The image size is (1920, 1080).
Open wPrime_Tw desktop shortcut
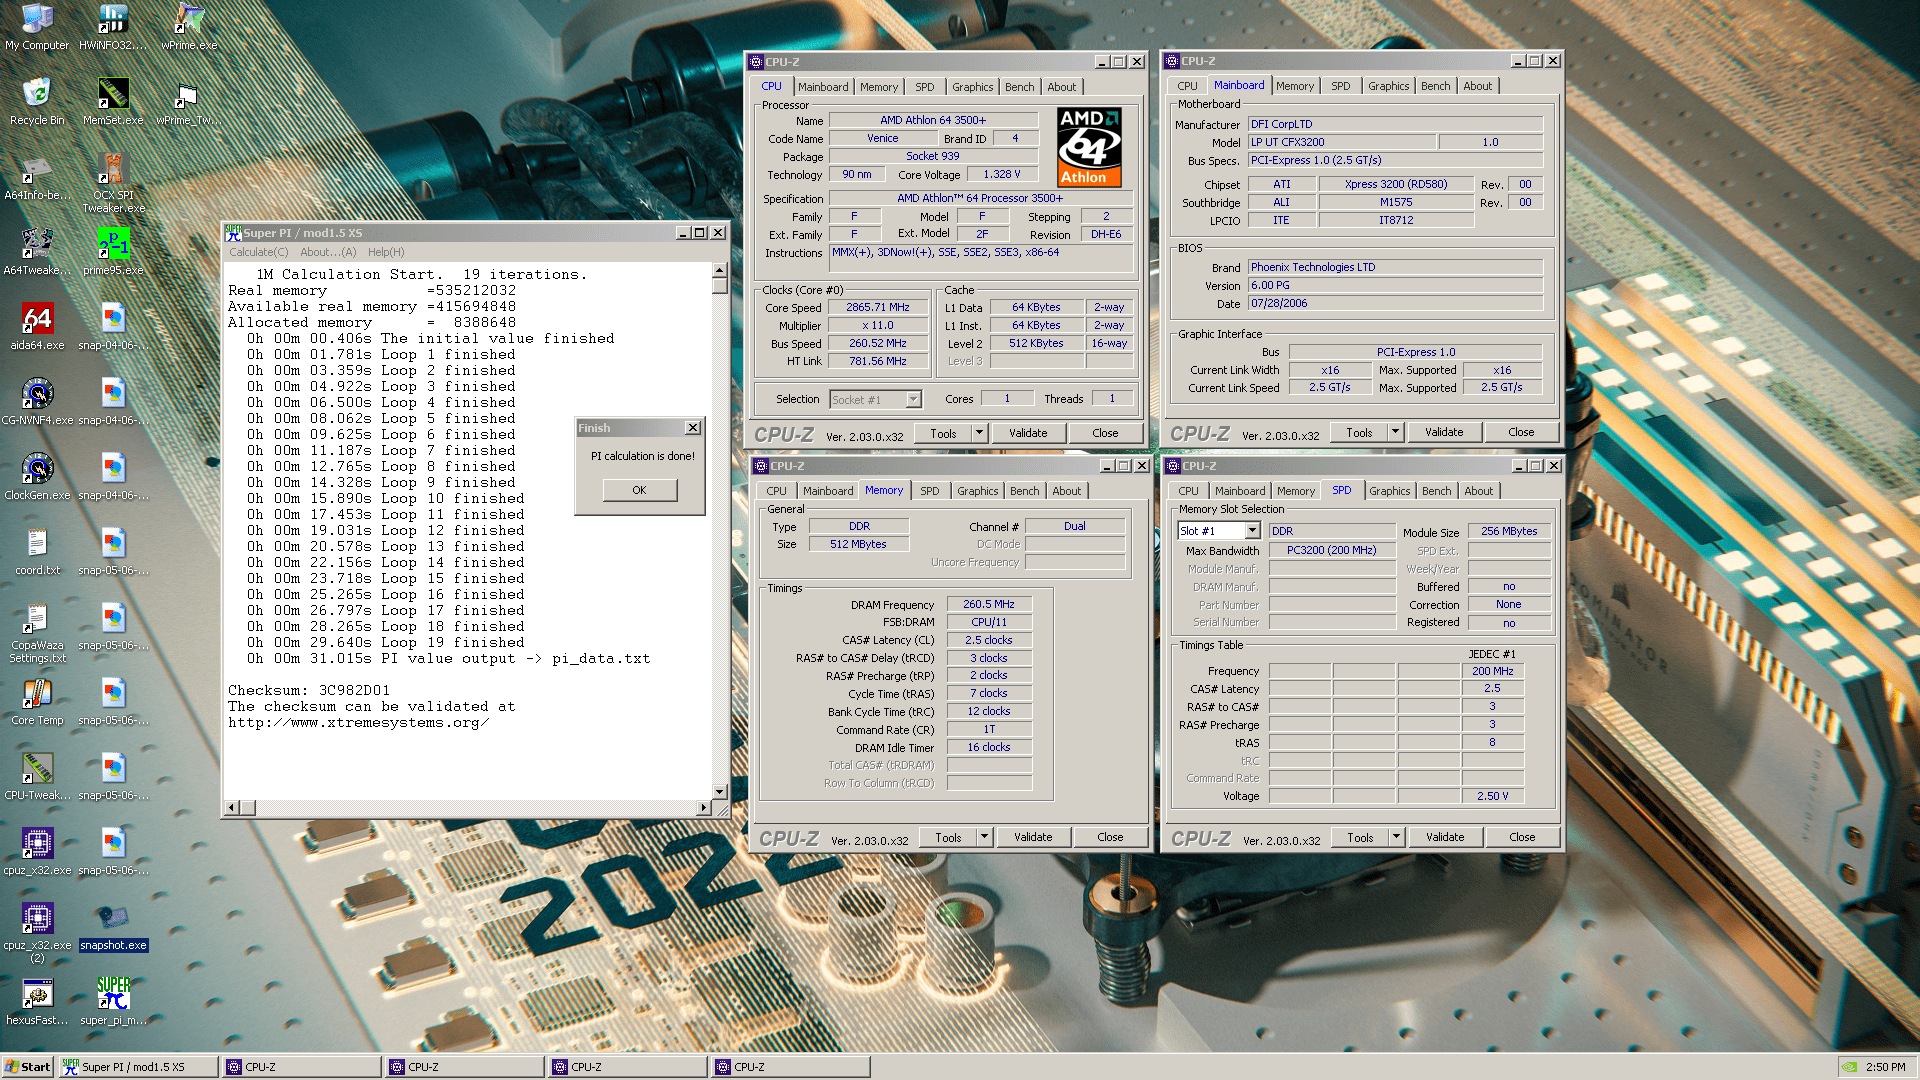point(189,102)
